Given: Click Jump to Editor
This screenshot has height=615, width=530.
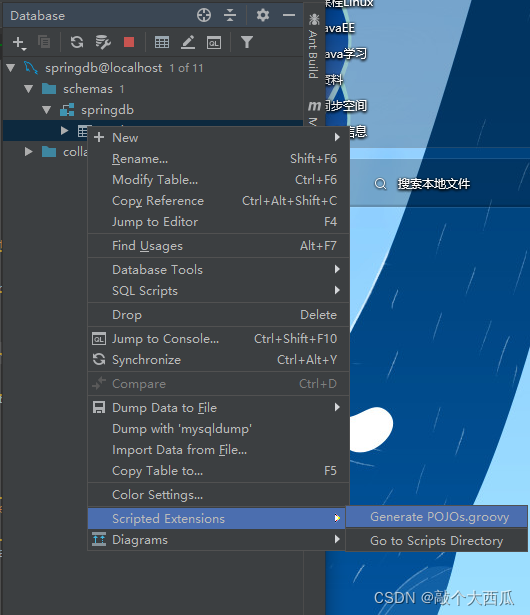Looking at the screenshot, I should (x=218, y=222).
